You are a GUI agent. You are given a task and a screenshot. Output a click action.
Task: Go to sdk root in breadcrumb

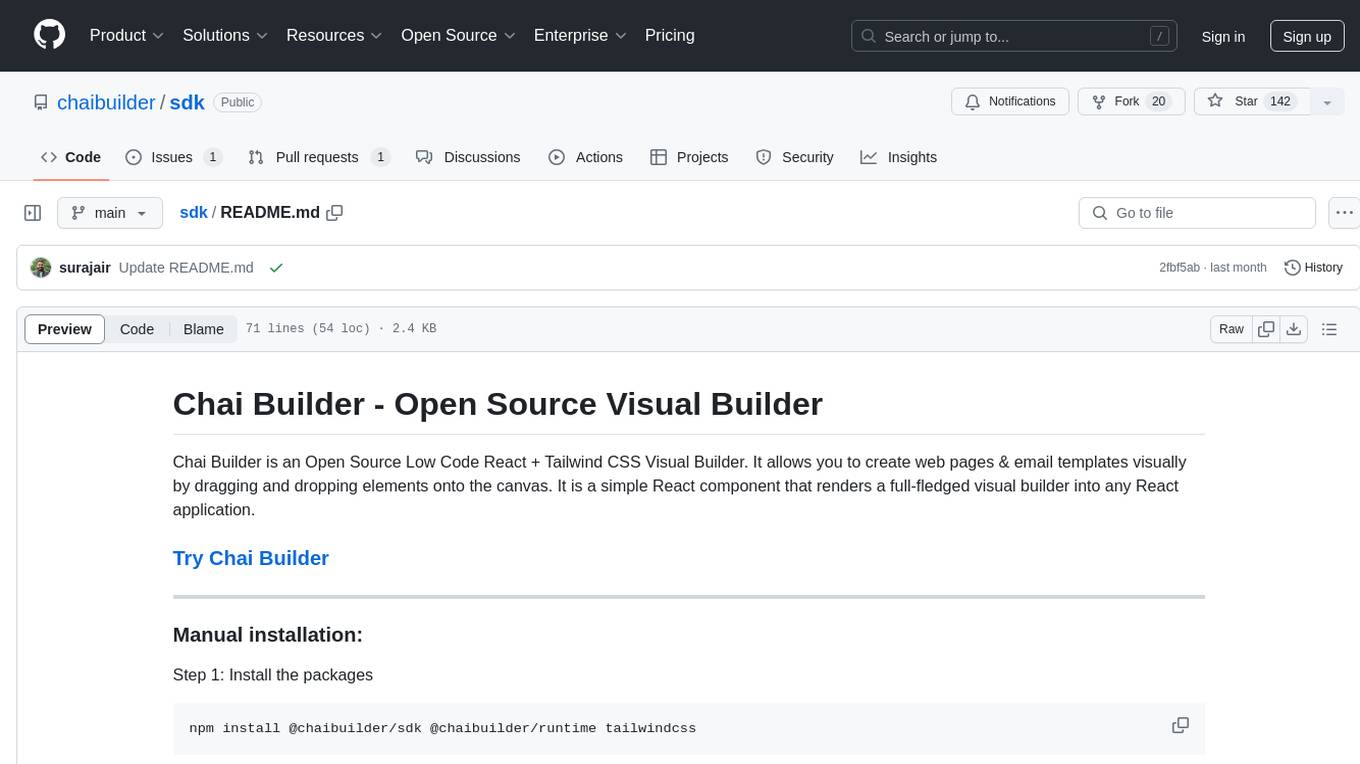[193, 212]
